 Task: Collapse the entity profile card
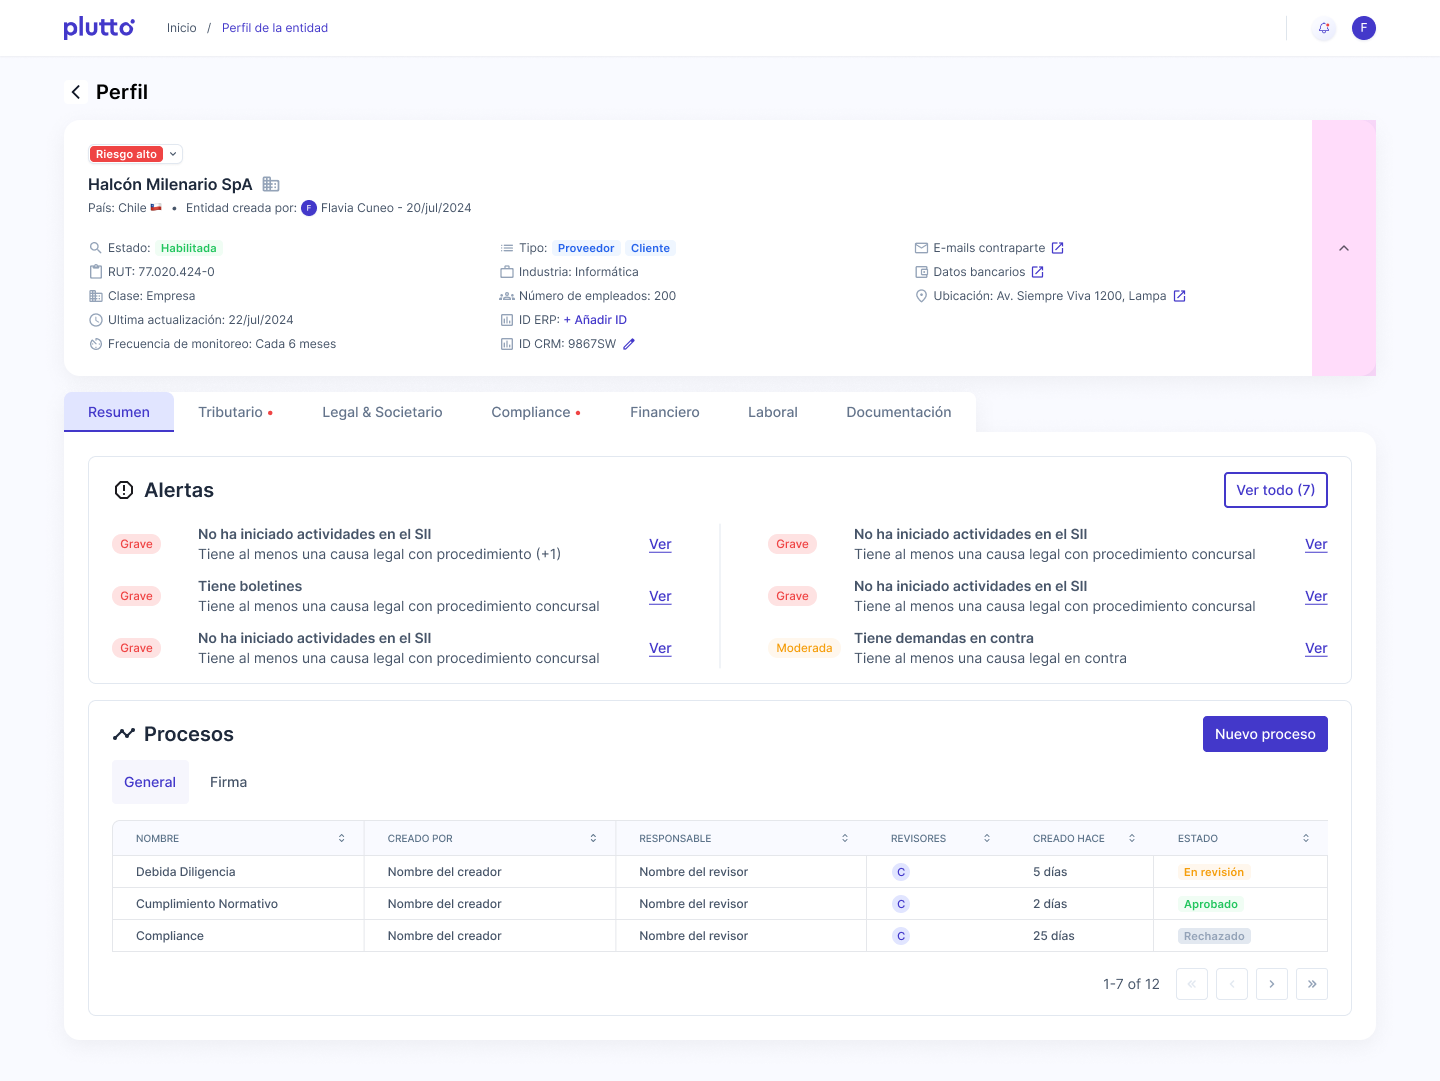click(1343, 248)
